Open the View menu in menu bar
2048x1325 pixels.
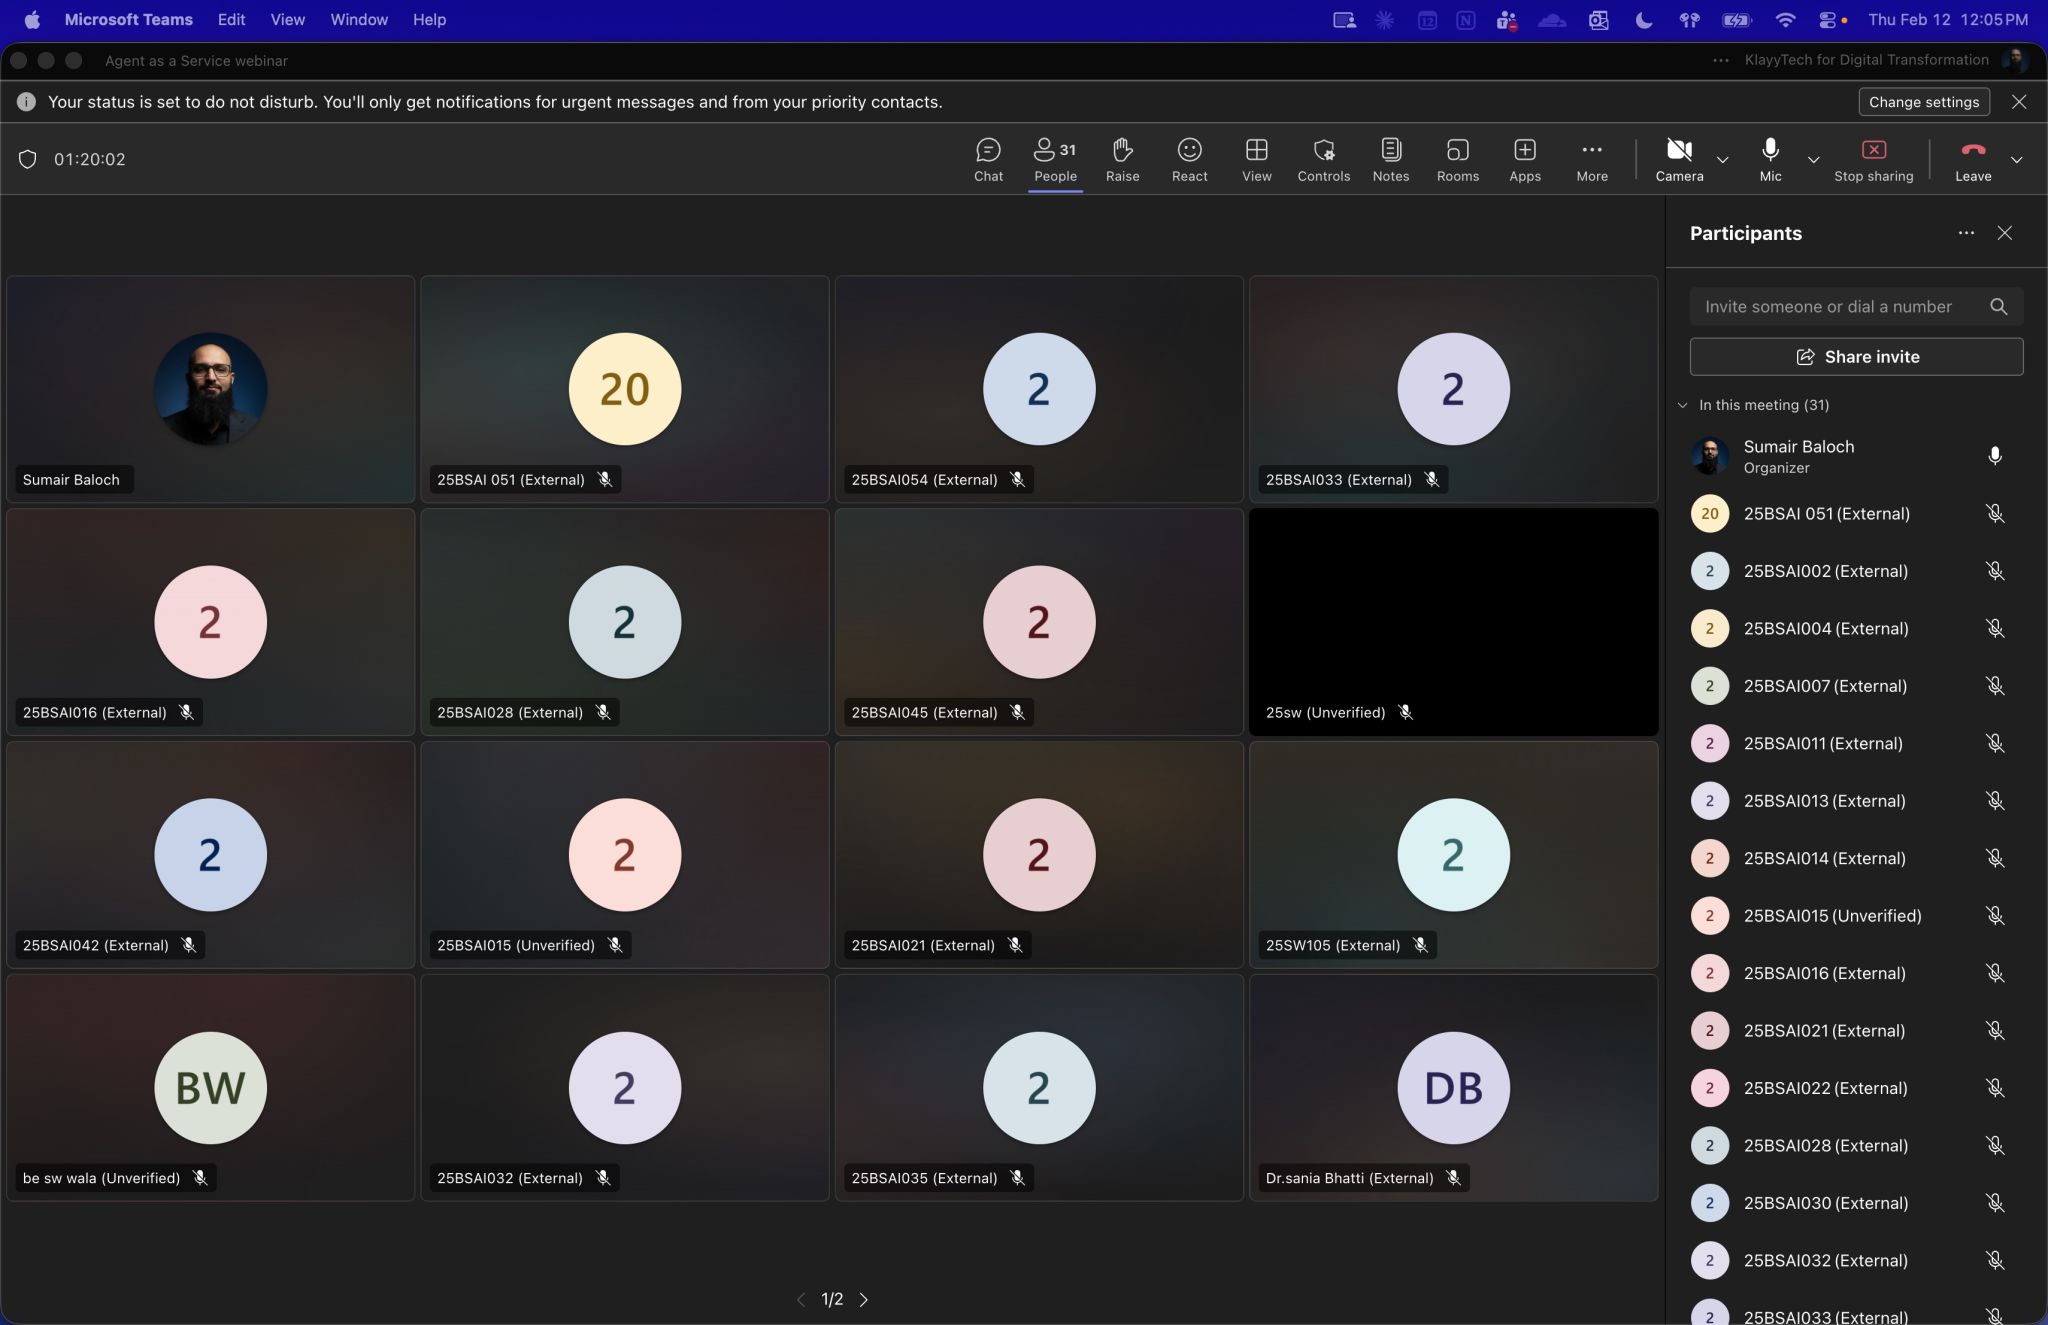coord(287,19)
